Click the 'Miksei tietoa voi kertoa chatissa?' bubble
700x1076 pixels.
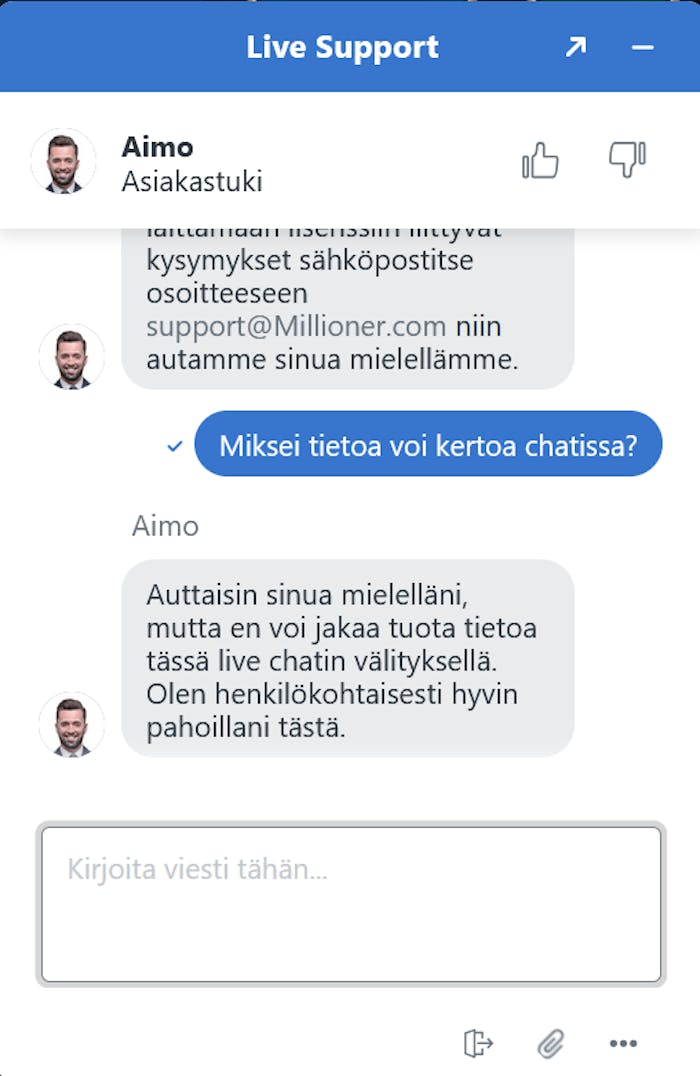click(428, 444)
